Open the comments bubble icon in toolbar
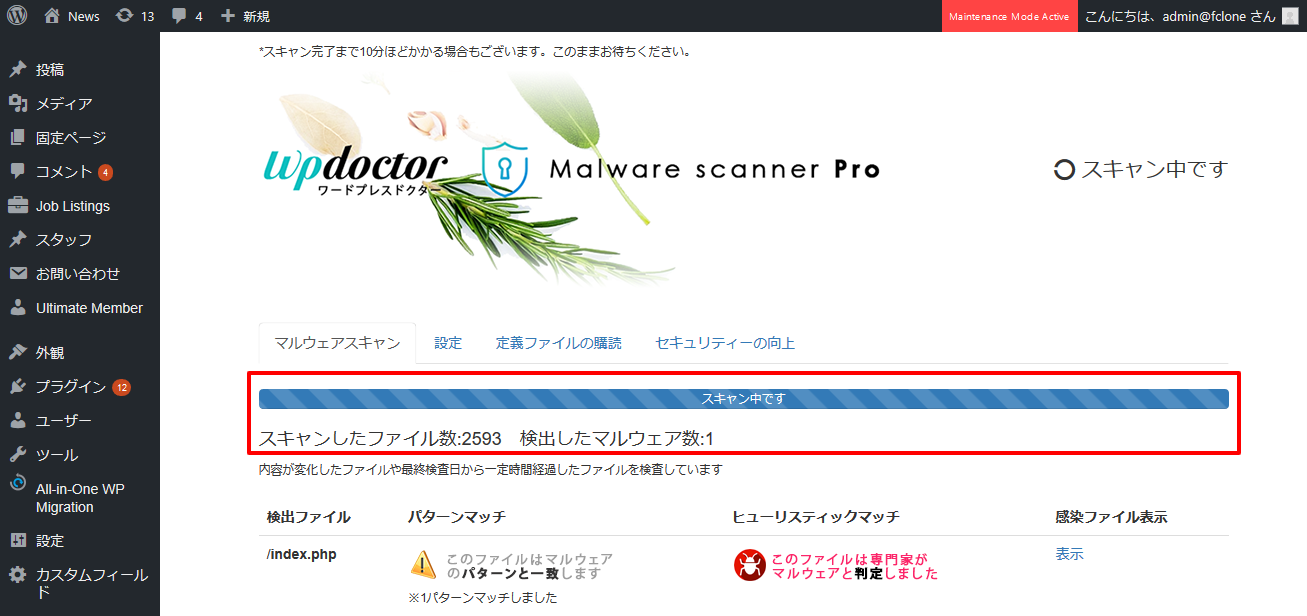The image size is (1307, 616). click(x=179, y=16)
